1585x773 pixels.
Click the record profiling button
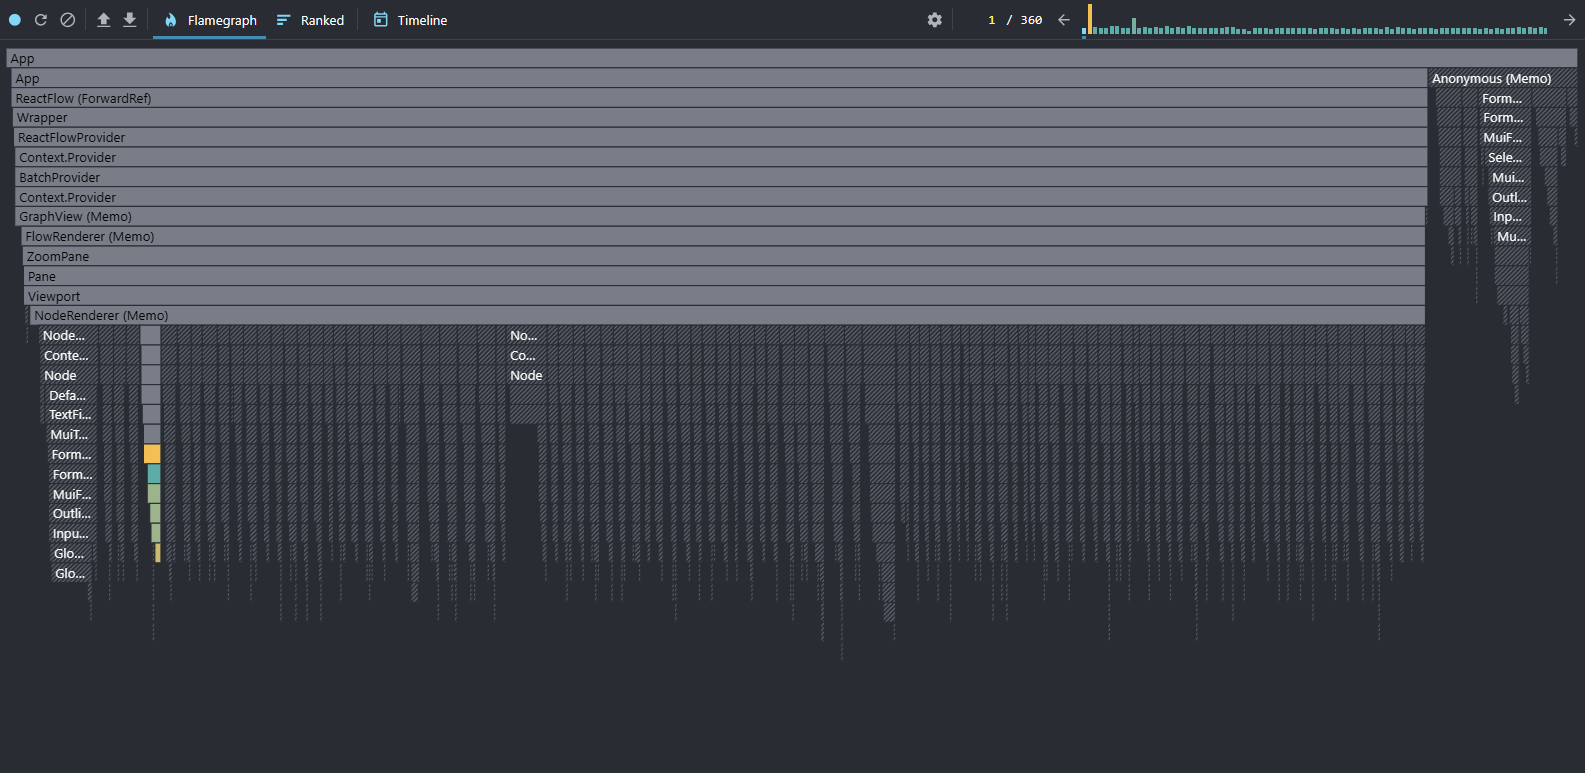click(15, 20)
